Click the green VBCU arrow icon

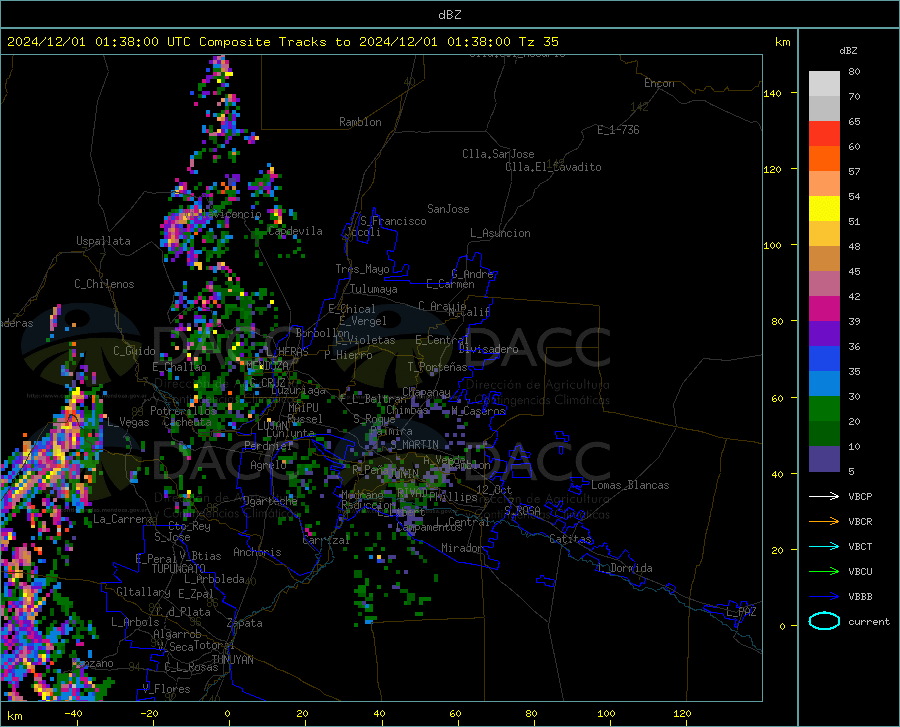(x=824, y=572)
